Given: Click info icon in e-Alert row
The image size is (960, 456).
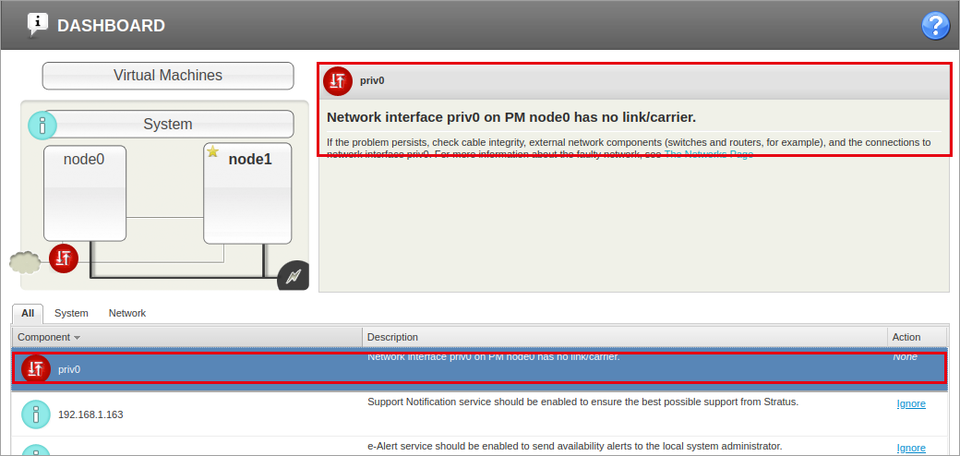Looking at the screenshot, I should (x=36, y=450).
